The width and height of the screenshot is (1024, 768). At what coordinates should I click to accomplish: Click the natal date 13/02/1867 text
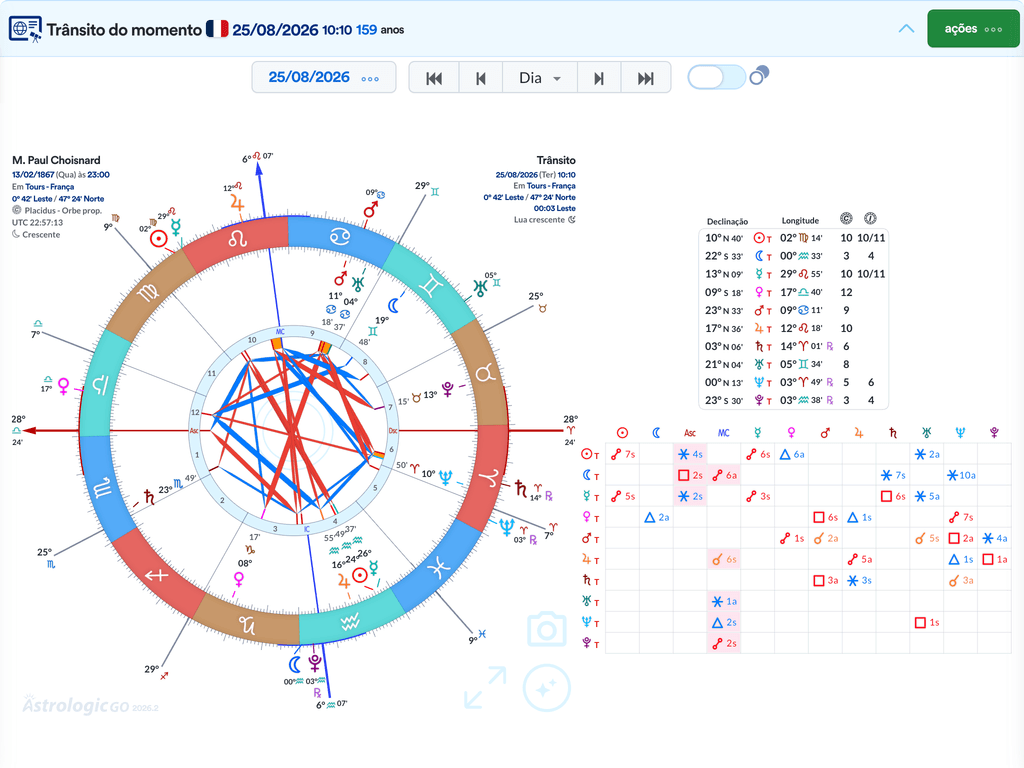(x=33, y=175)
